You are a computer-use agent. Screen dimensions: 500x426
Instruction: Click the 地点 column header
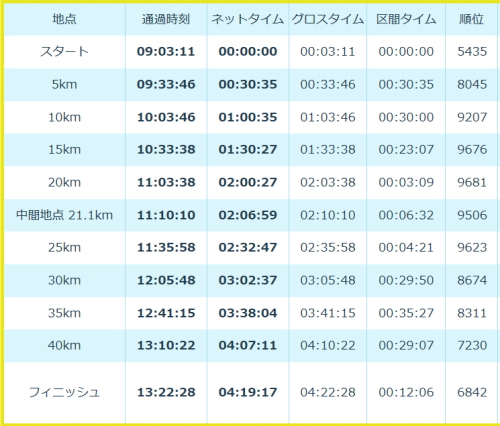click(64, 19)
